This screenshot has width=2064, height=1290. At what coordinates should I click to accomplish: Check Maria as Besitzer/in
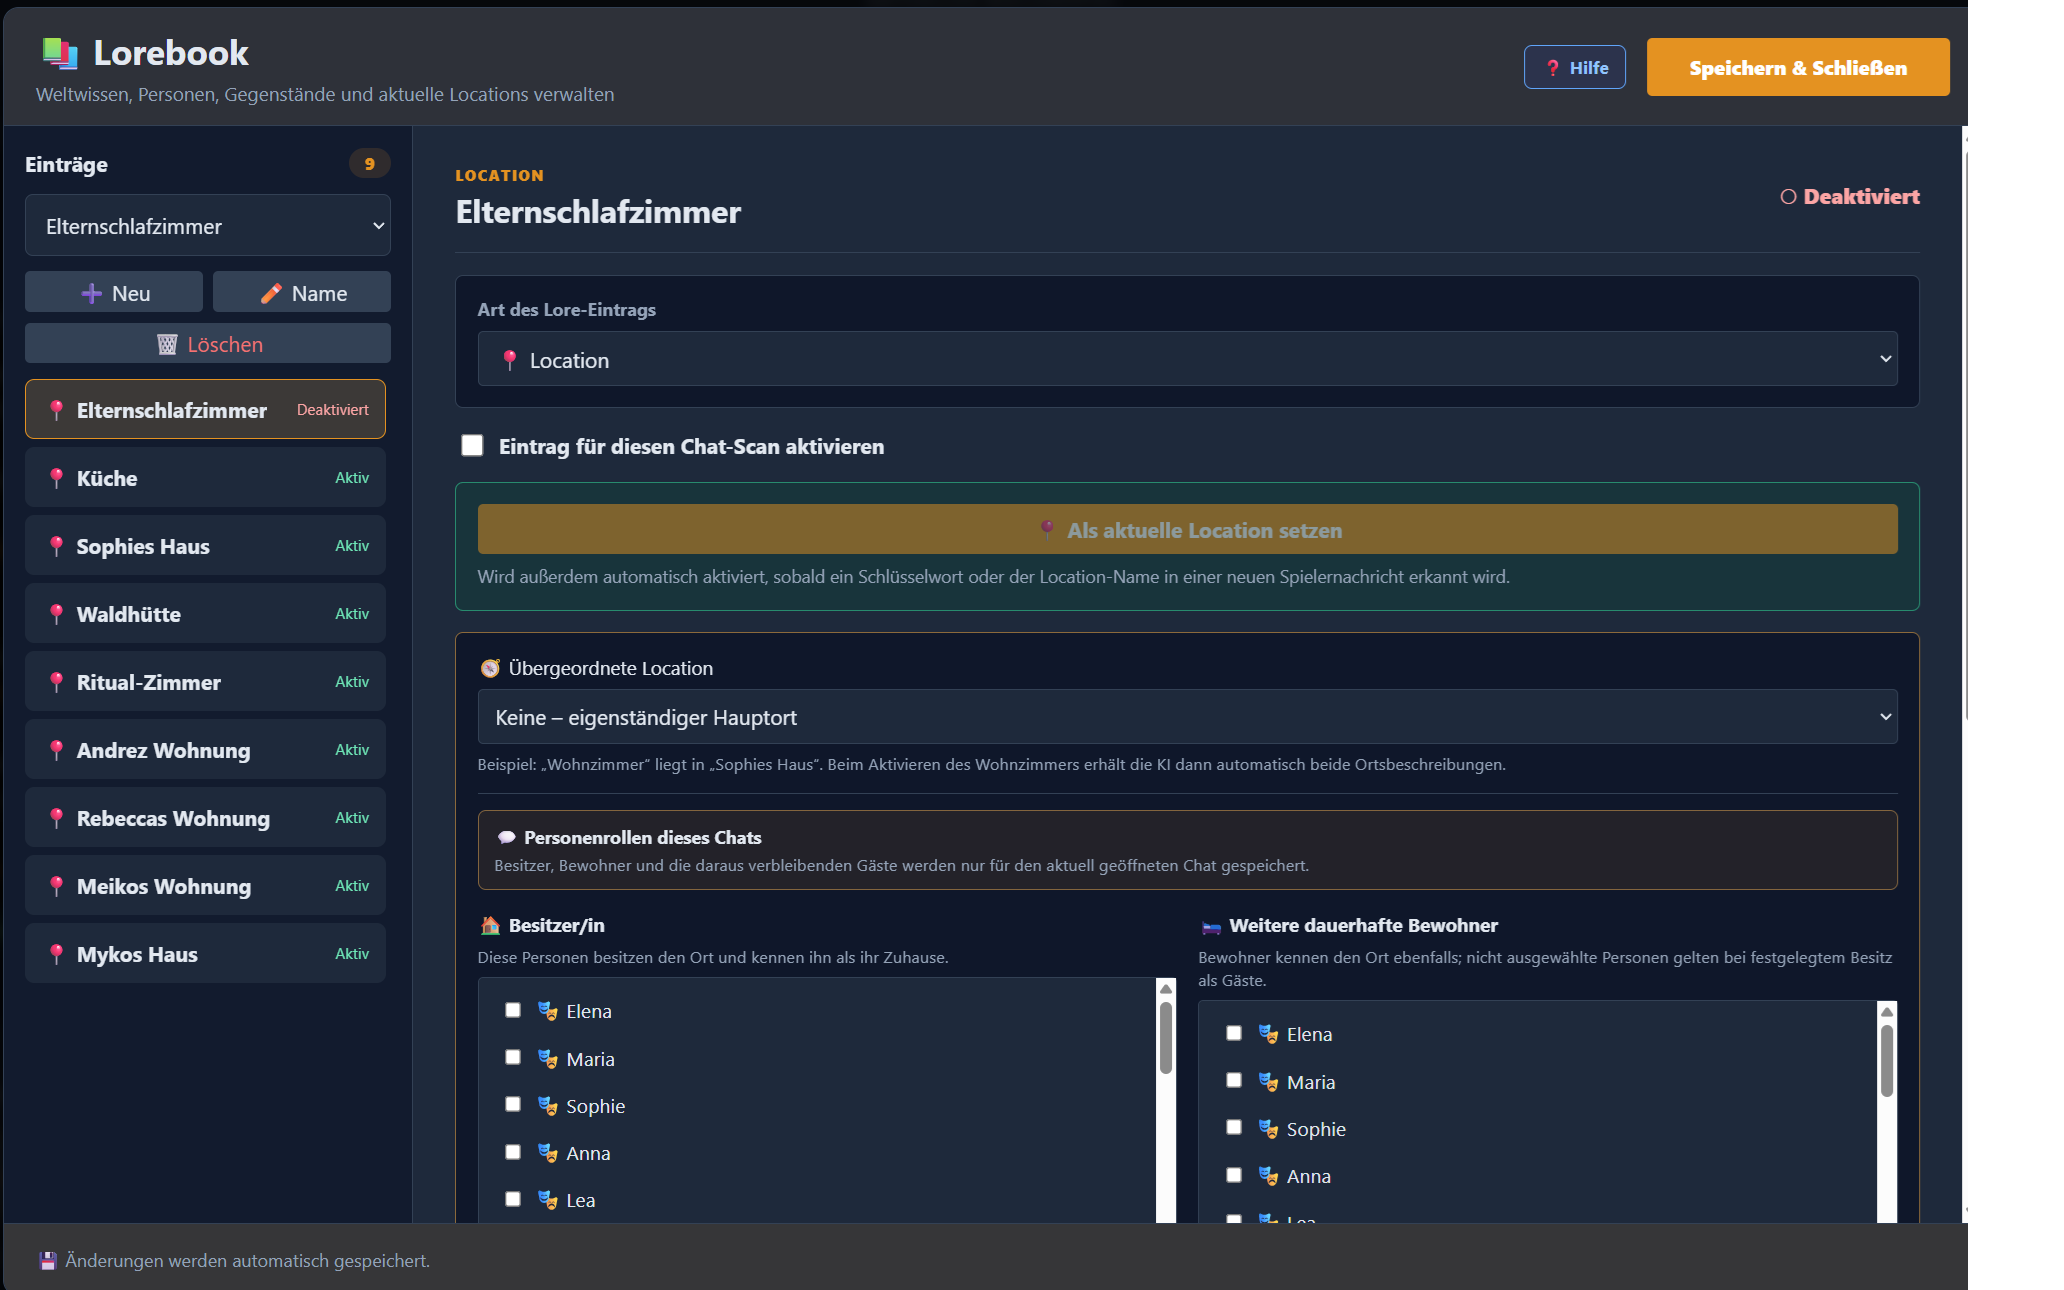tap(513, 1057)
